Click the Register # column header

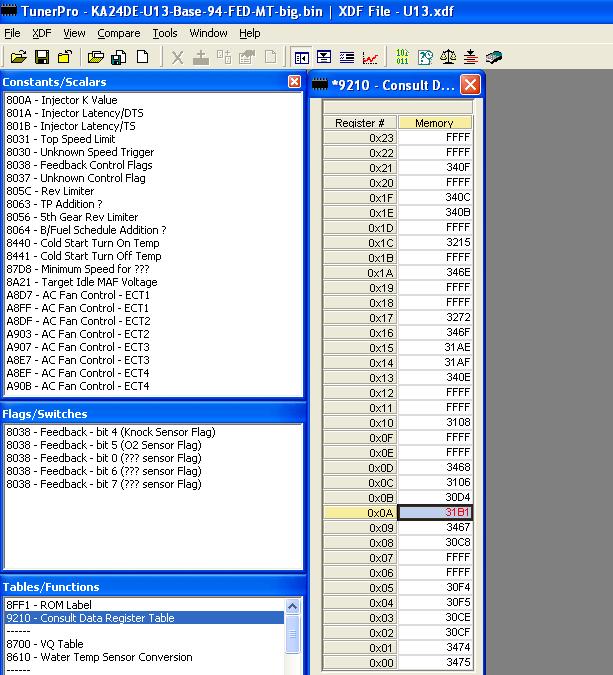click(359, 123)
